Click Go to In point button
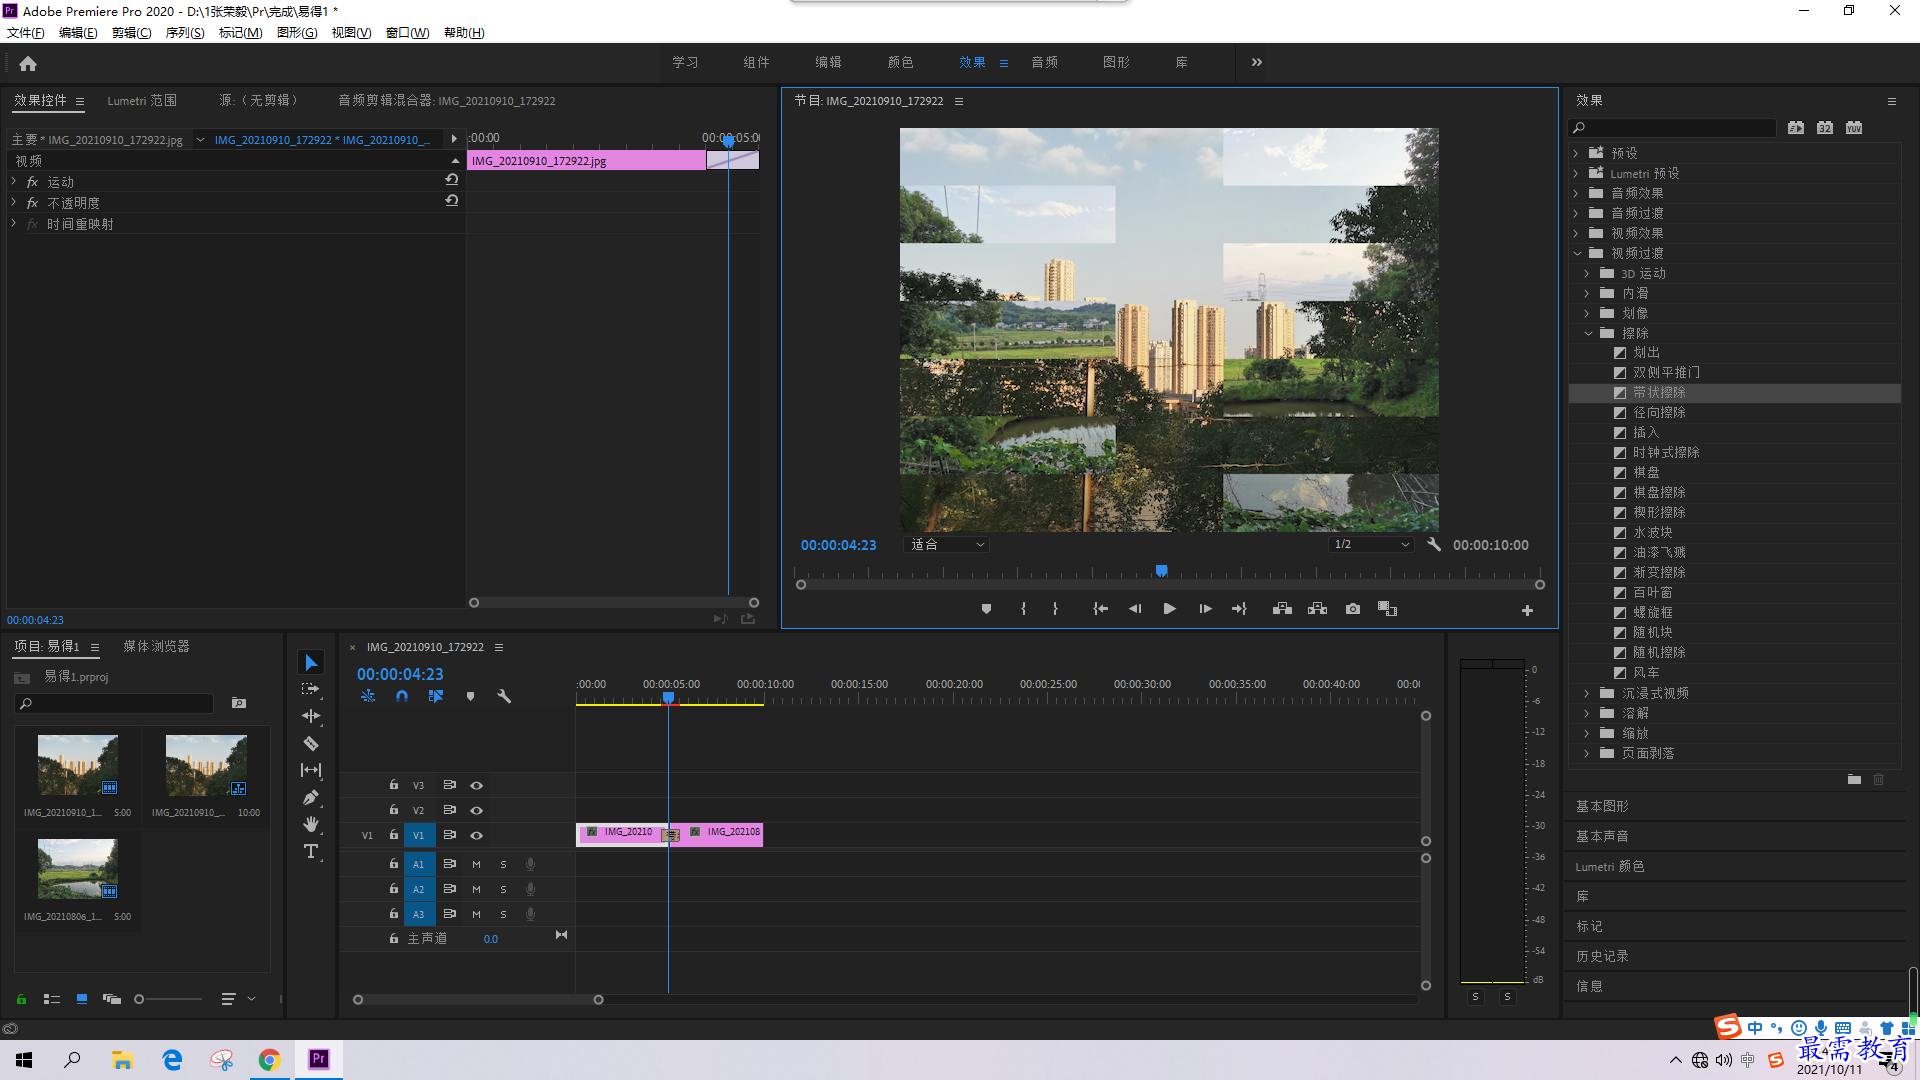Image resolution: width=1920 pixels, height=1080 pixels. click(x=1100, y=609)
